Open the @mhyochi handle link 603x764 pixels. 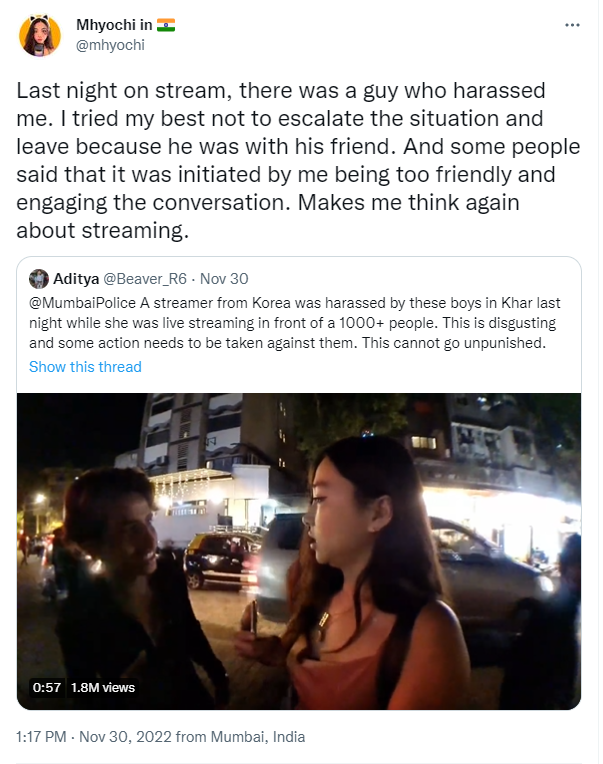[x=111, y=45]
